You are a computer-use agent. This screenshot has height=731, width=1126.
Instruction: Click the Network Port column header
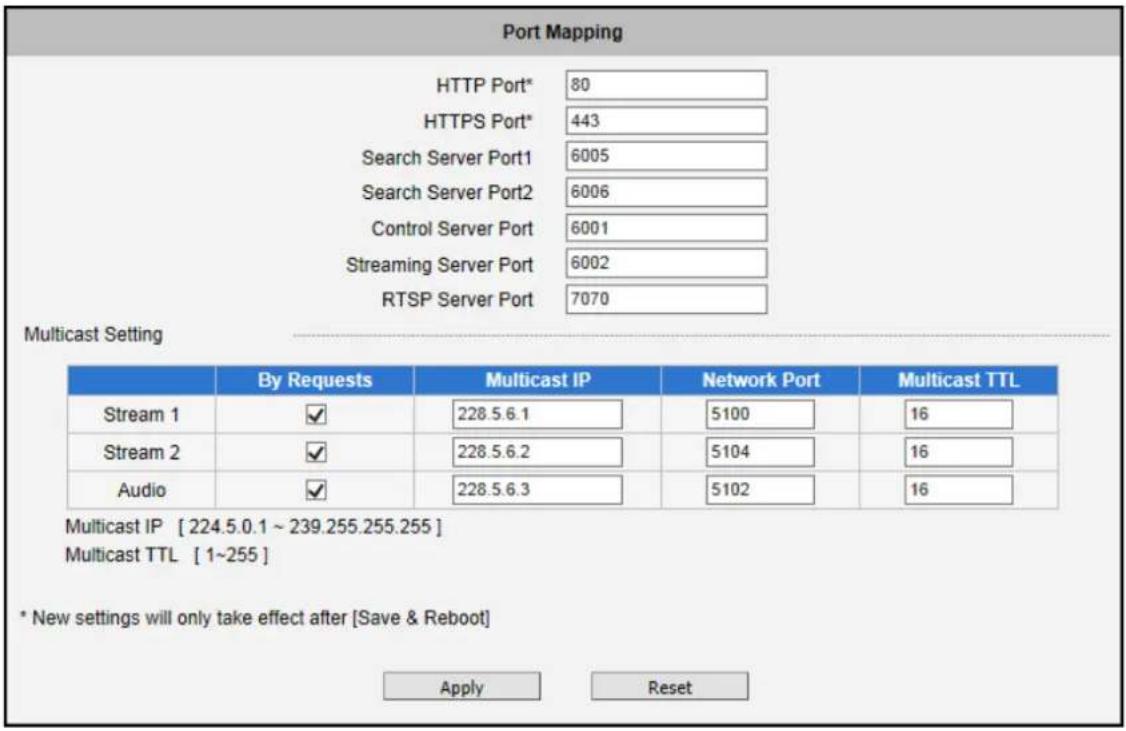coord(760,381)
